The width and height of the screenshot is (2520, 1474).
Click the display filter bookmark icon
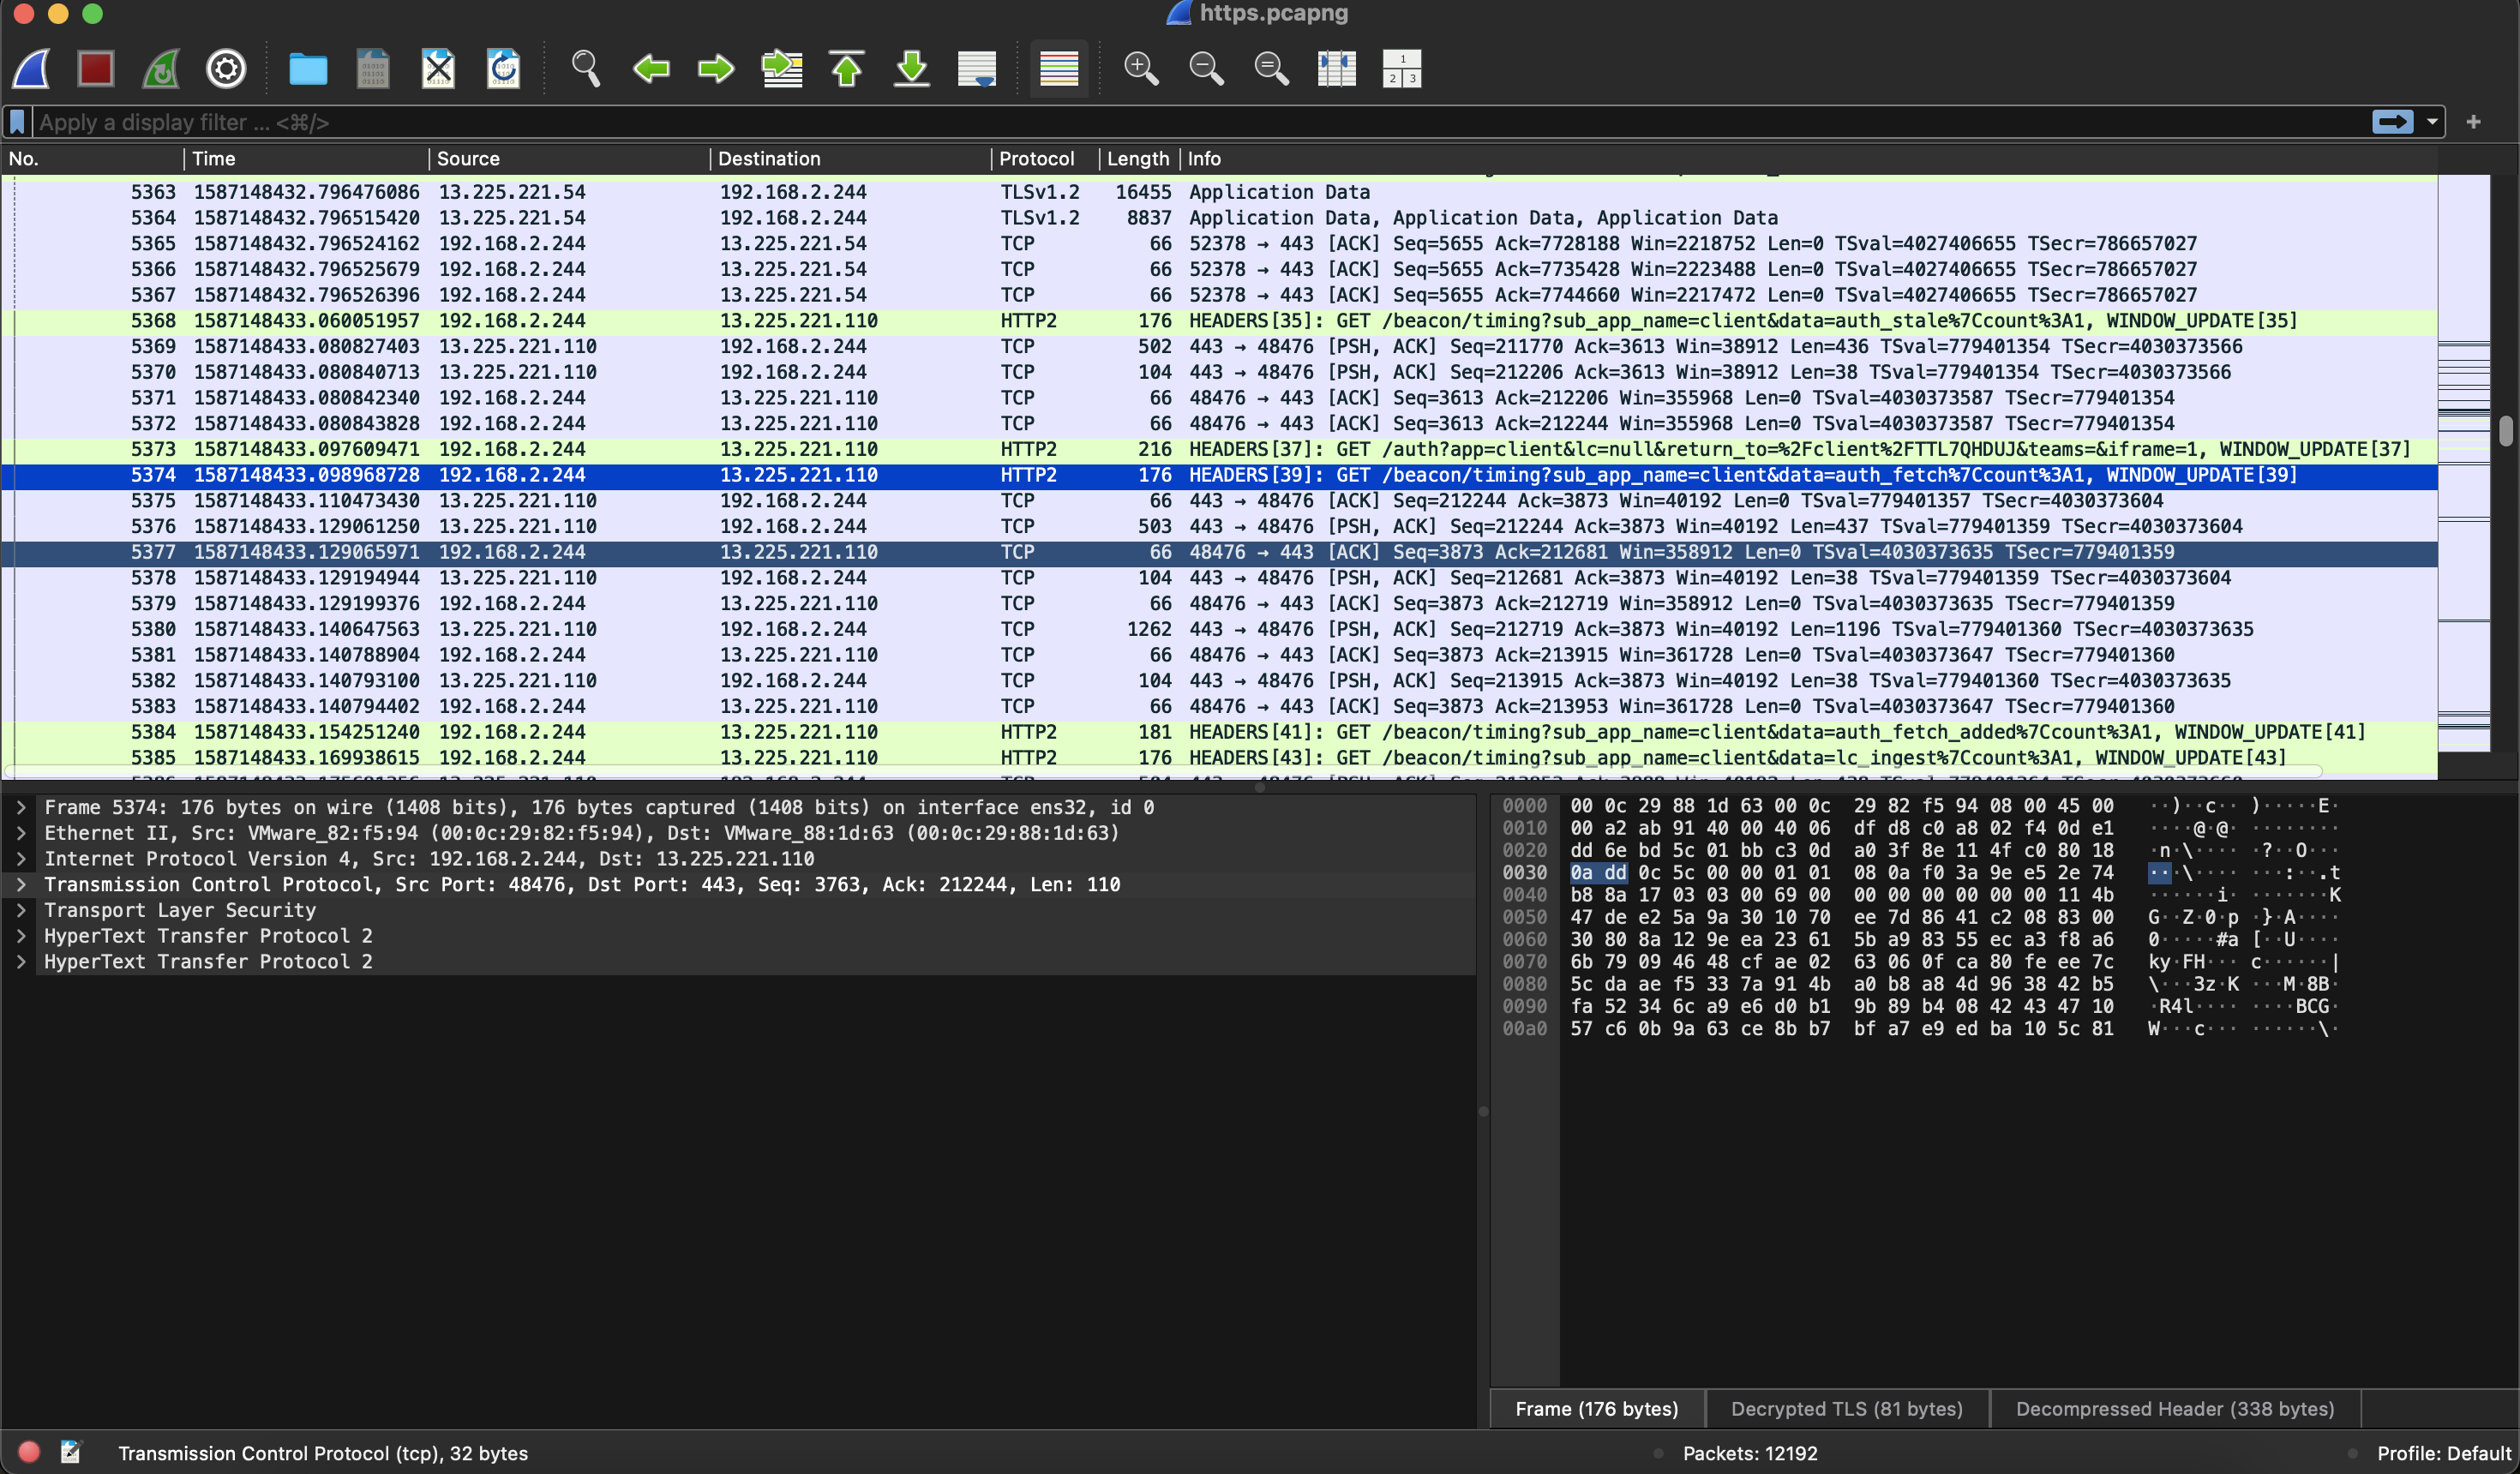pyautogui.click(x=17, y=122)
